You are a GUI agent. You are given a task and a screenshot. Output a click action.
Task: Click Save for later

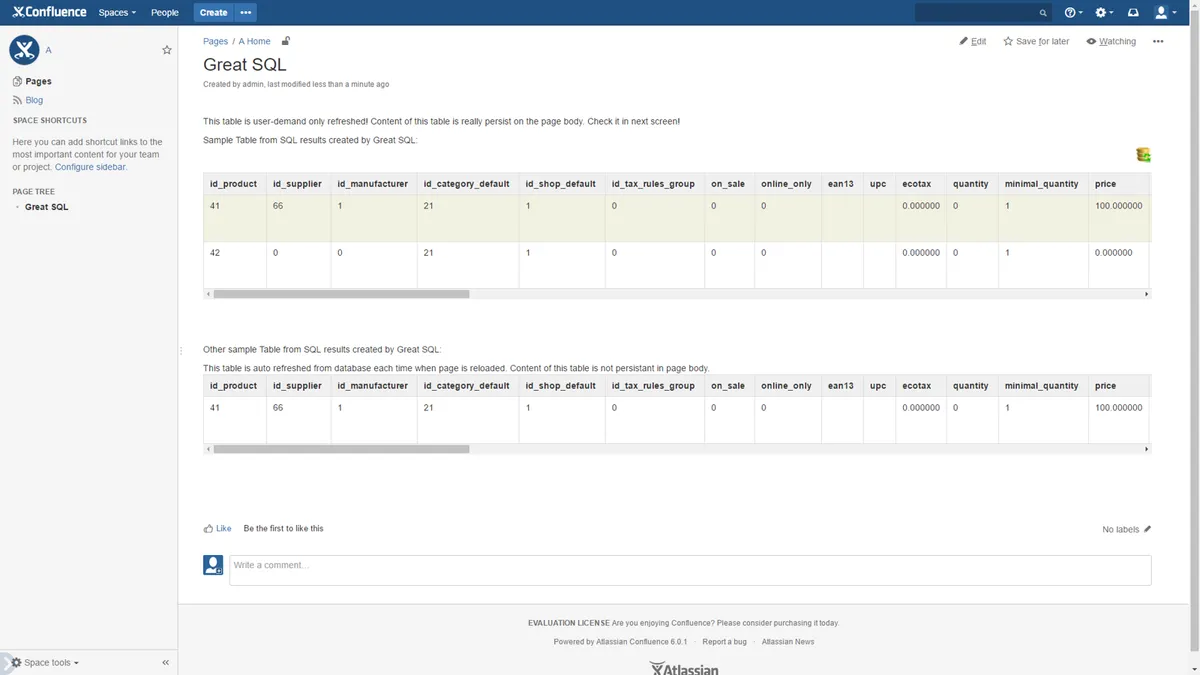pos(1036,41)
